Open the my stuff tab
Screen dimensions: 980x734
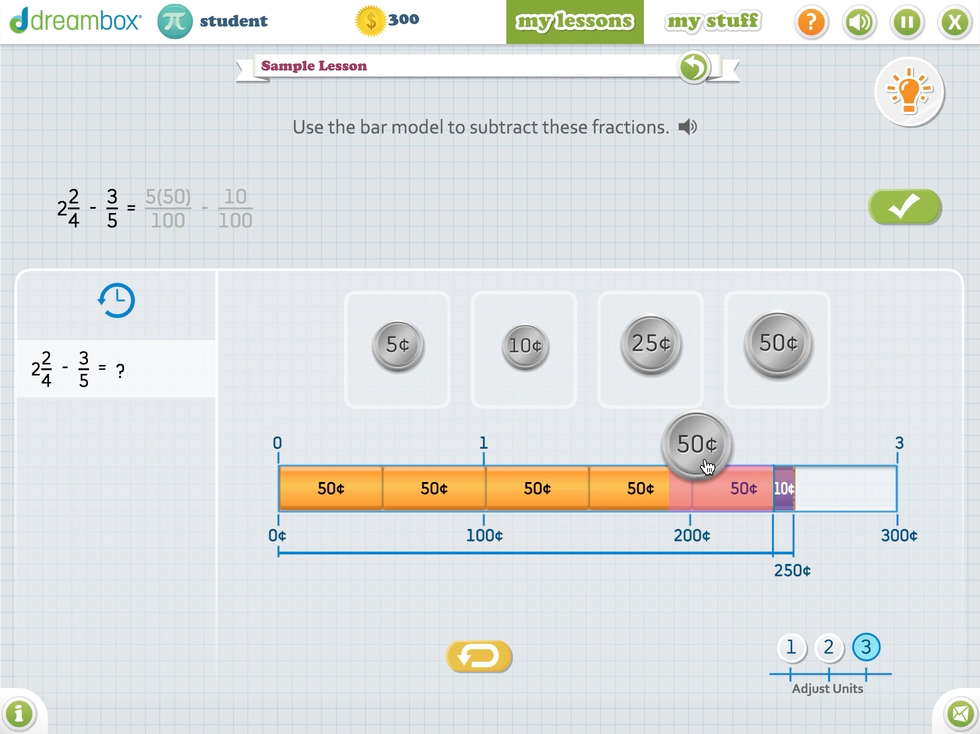[712, 22]
